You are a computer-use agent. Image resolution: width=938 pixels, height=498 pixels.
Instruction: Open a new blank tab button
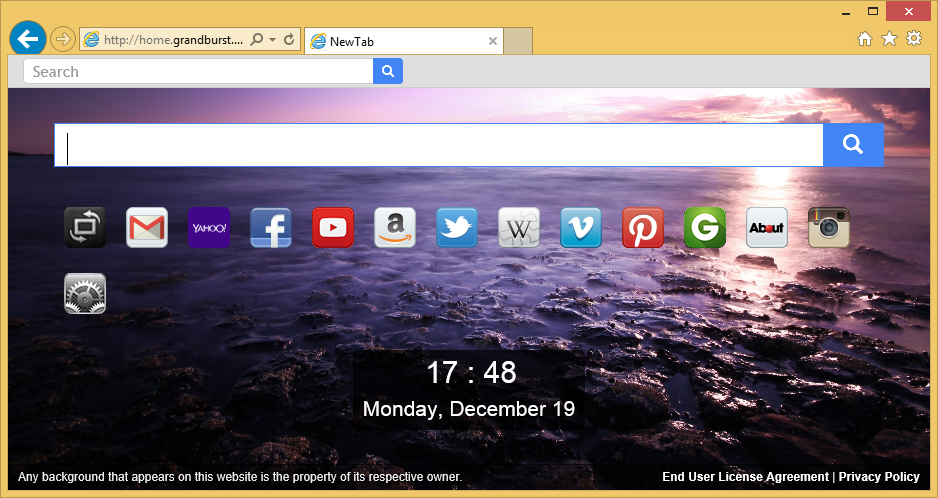[518, 41]
